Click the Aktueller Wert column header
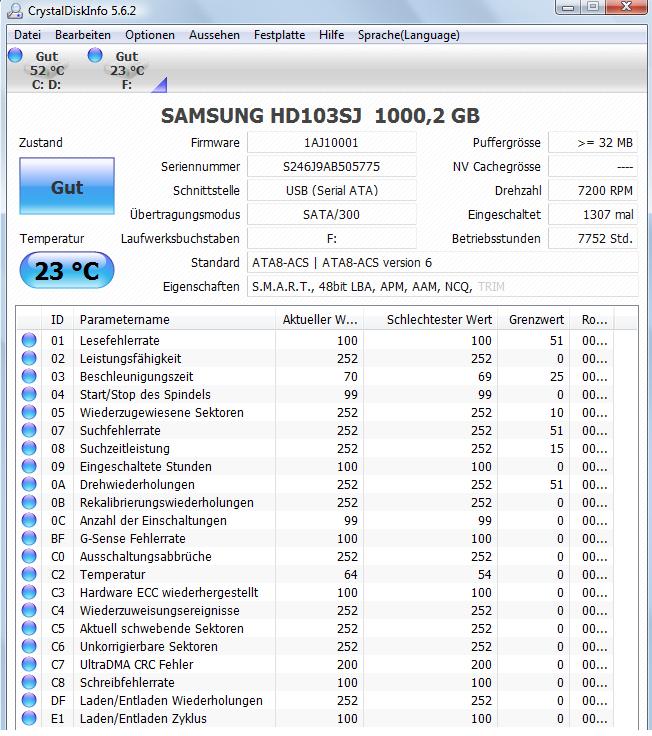The height and width of the screenshot is (736, 652). (x=320, y=320)
